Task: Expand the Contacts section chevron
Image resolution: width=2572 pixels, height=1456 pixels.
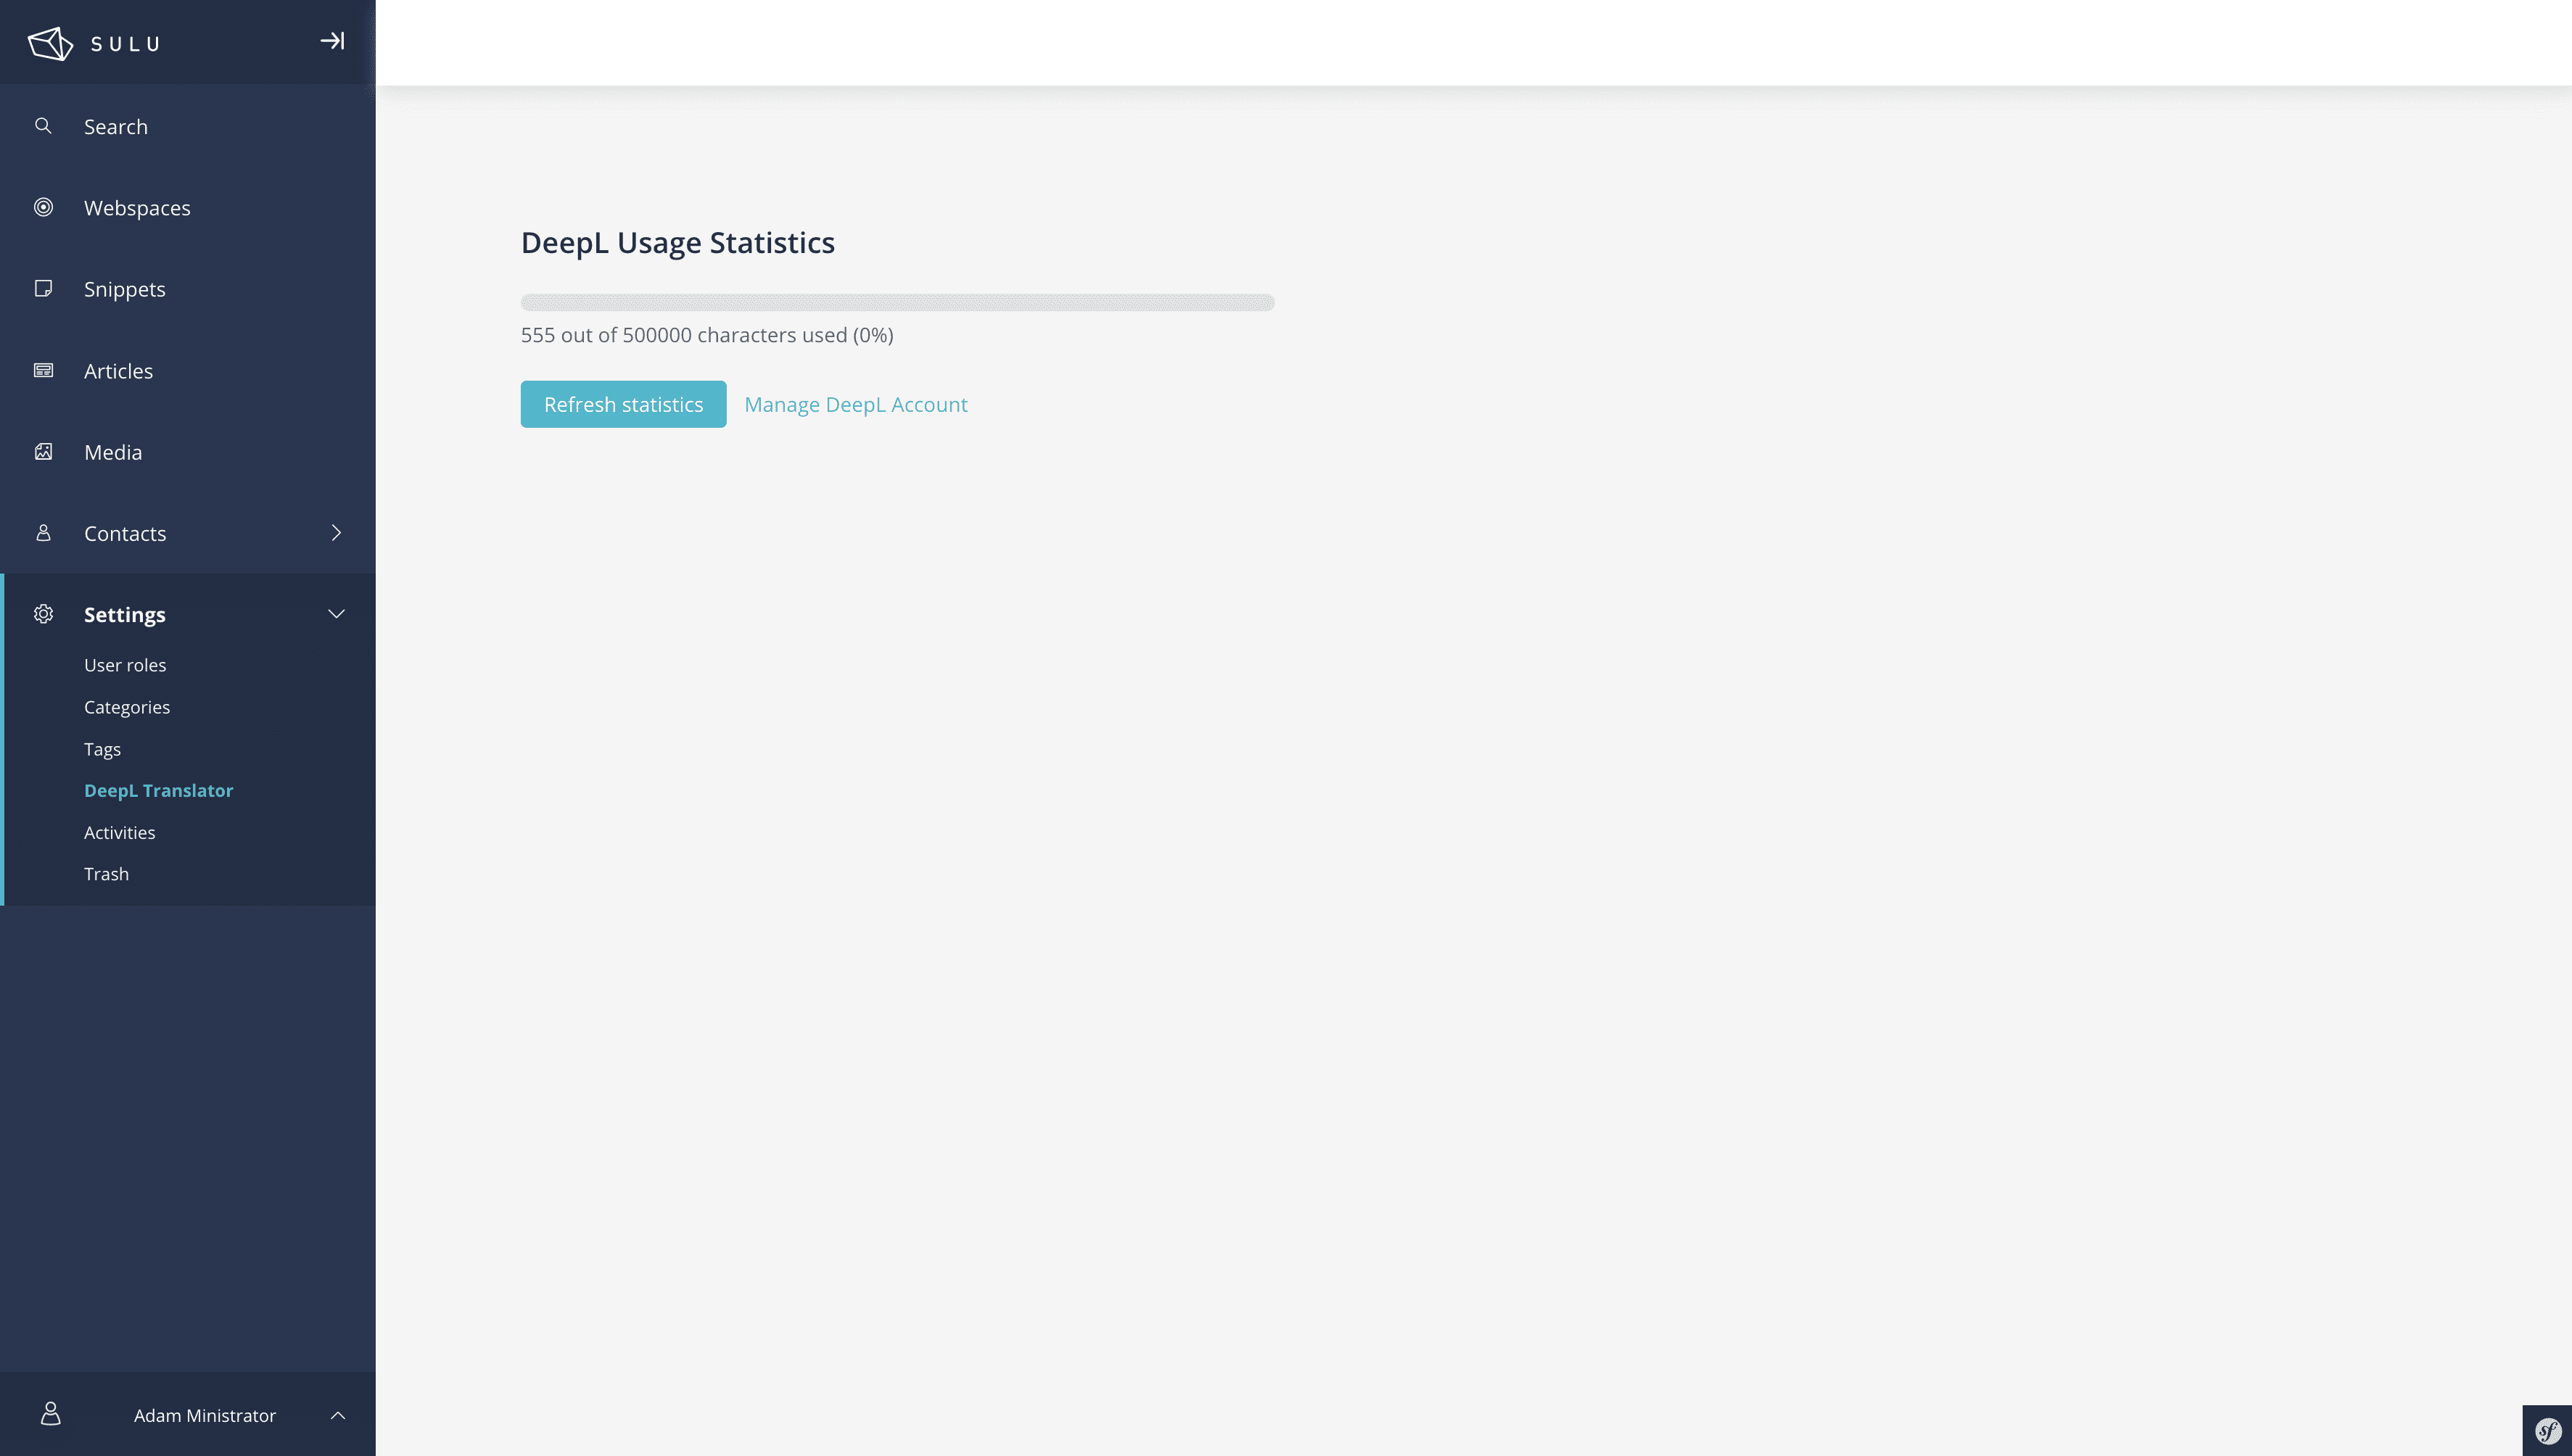Action: [x=337, y=533]
